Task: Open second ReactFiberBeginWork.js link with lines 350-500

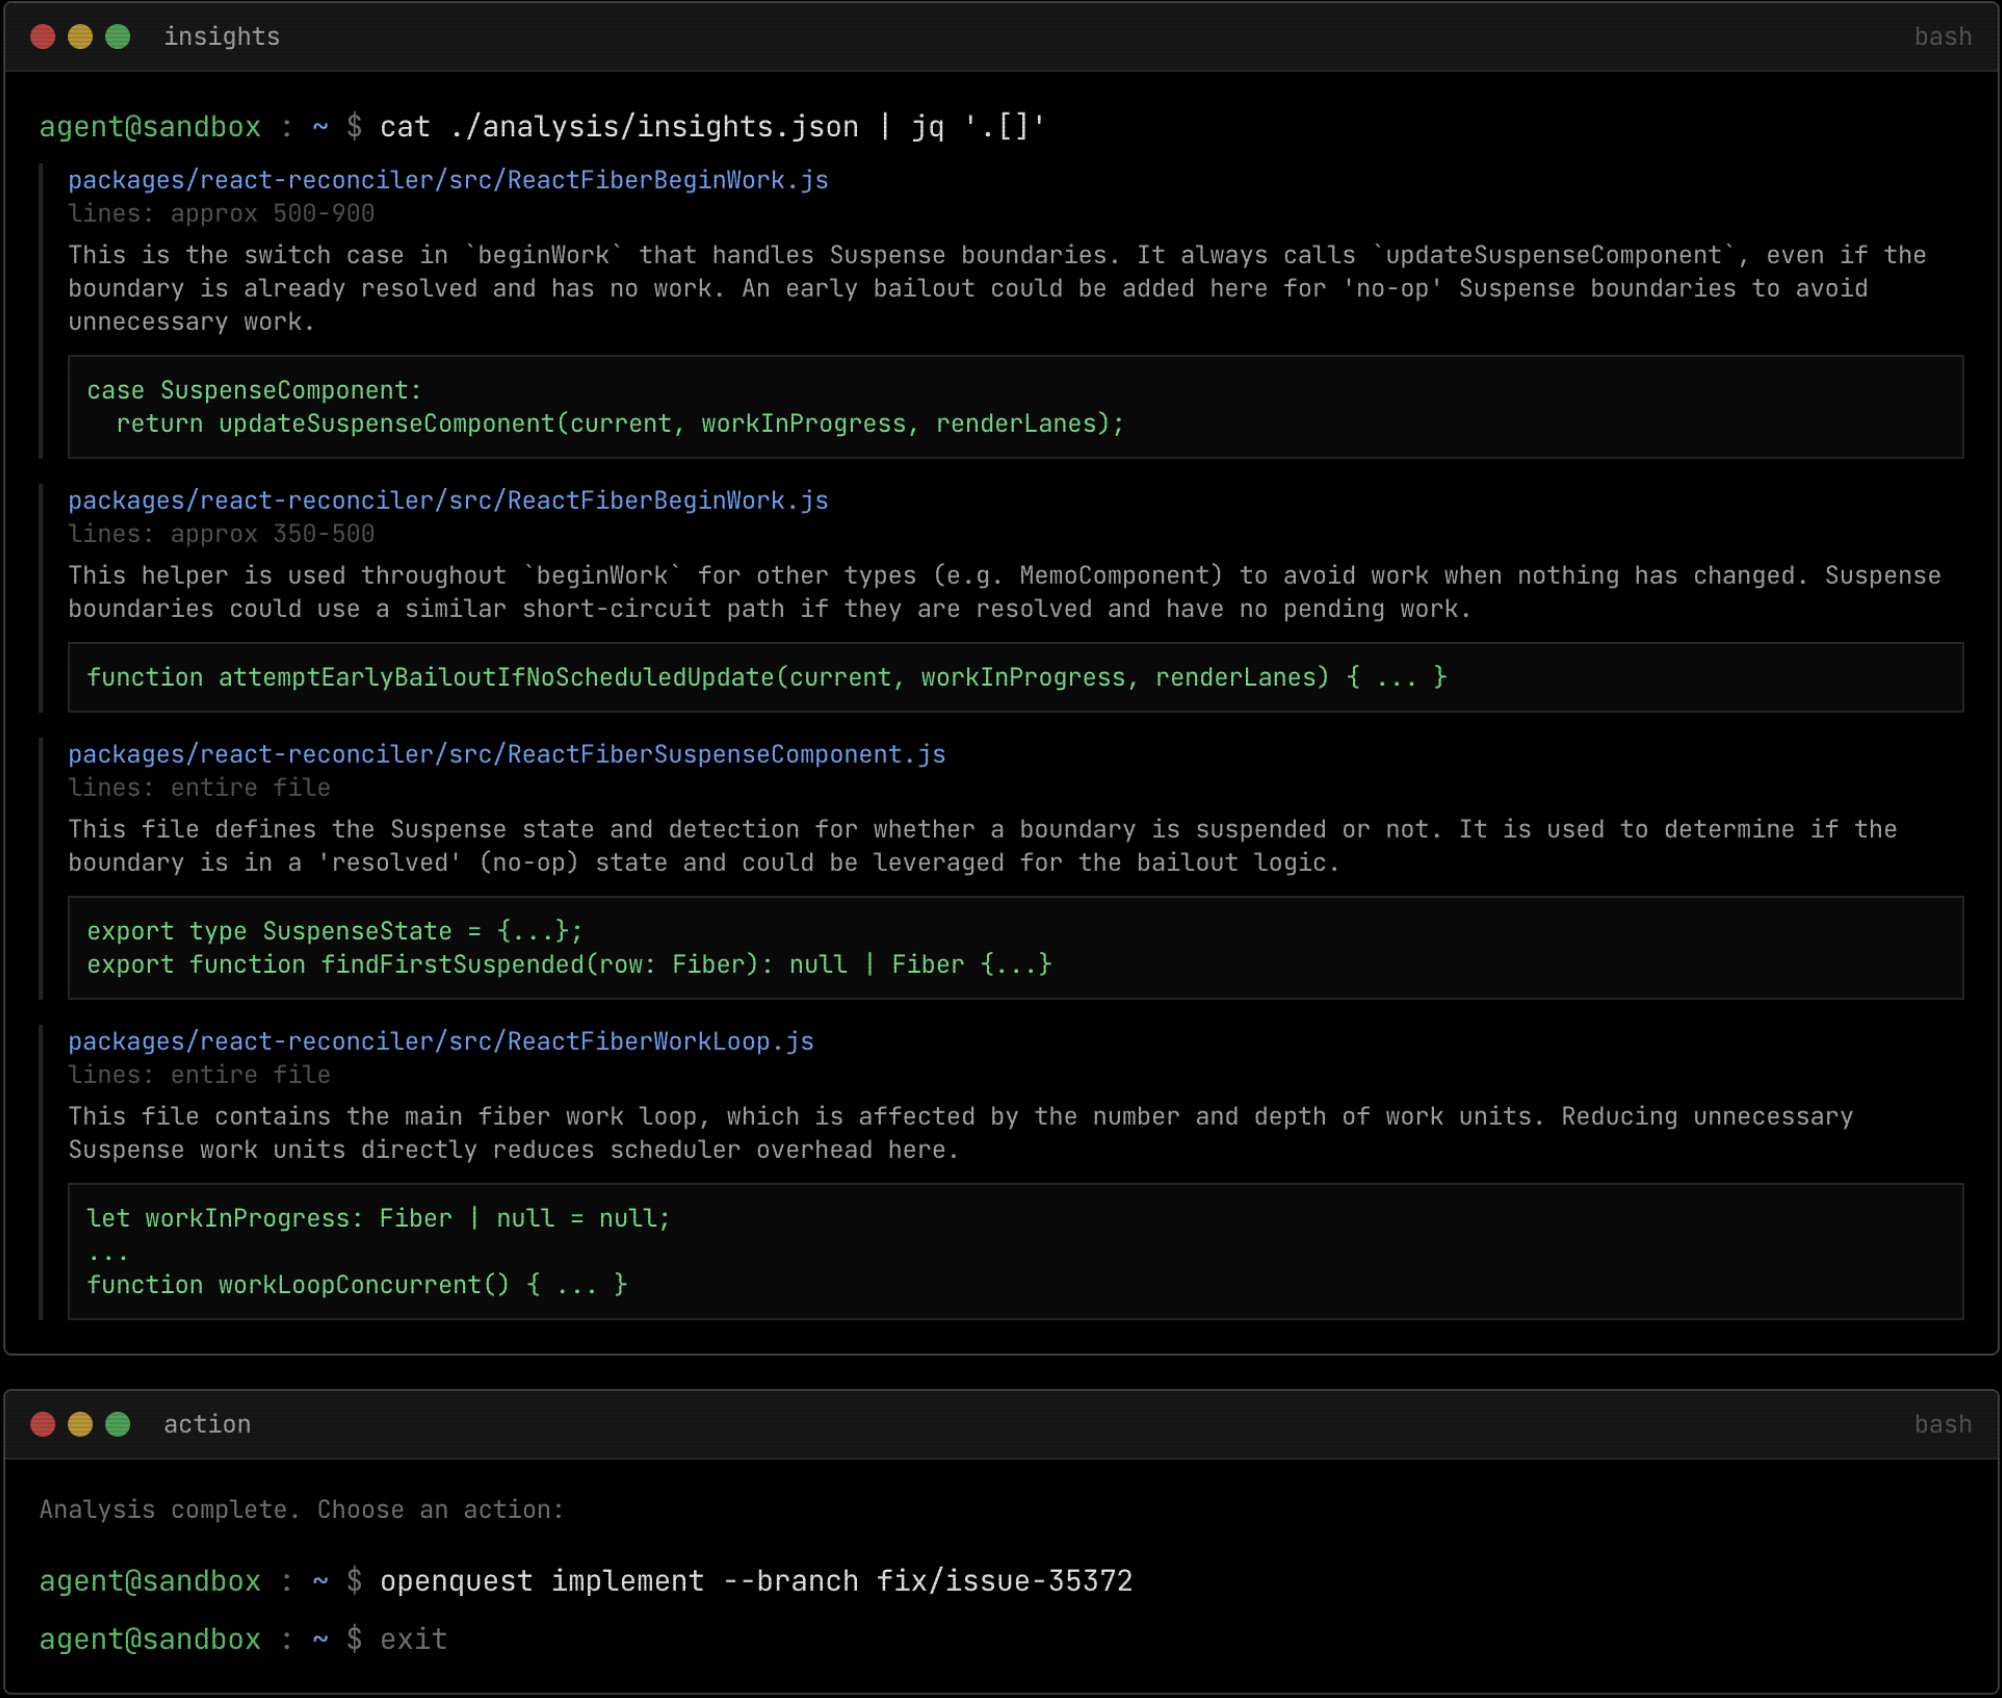Action: pyautogui.click(x=448, y=500)
